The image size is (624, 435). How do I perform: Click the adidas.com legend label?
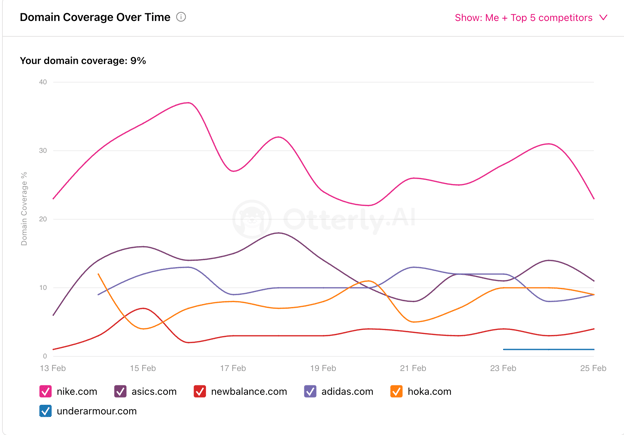point(348,392)
